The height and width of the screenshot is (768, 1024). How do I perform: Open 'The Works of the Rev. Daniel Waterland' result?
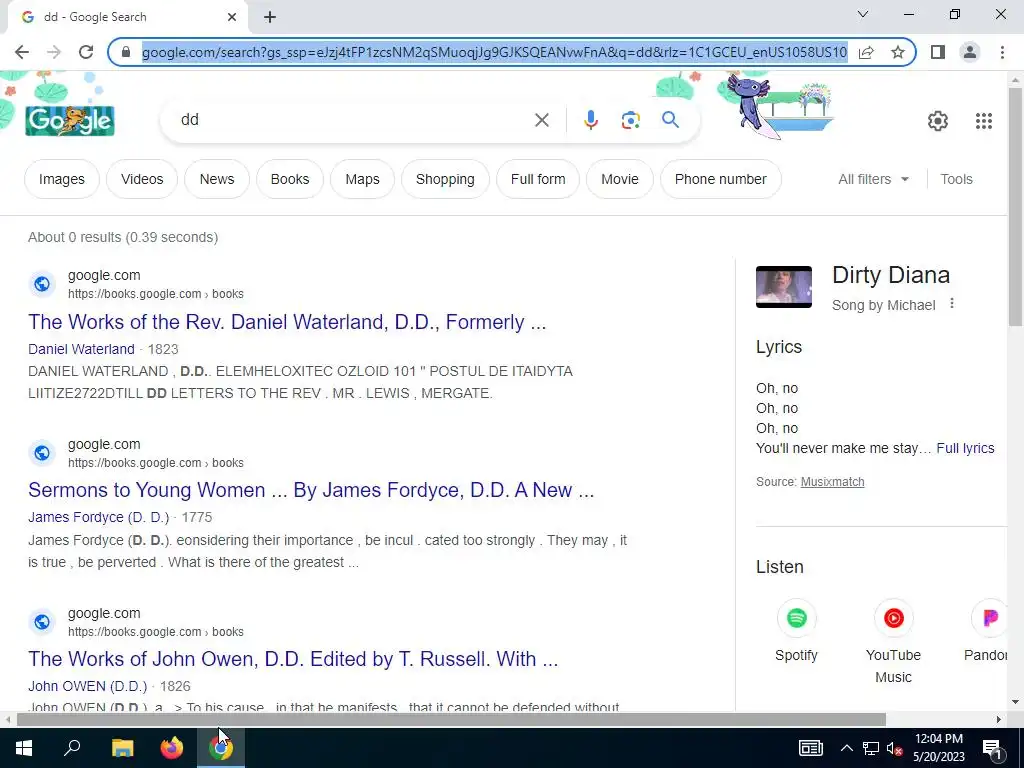(287, 322)
